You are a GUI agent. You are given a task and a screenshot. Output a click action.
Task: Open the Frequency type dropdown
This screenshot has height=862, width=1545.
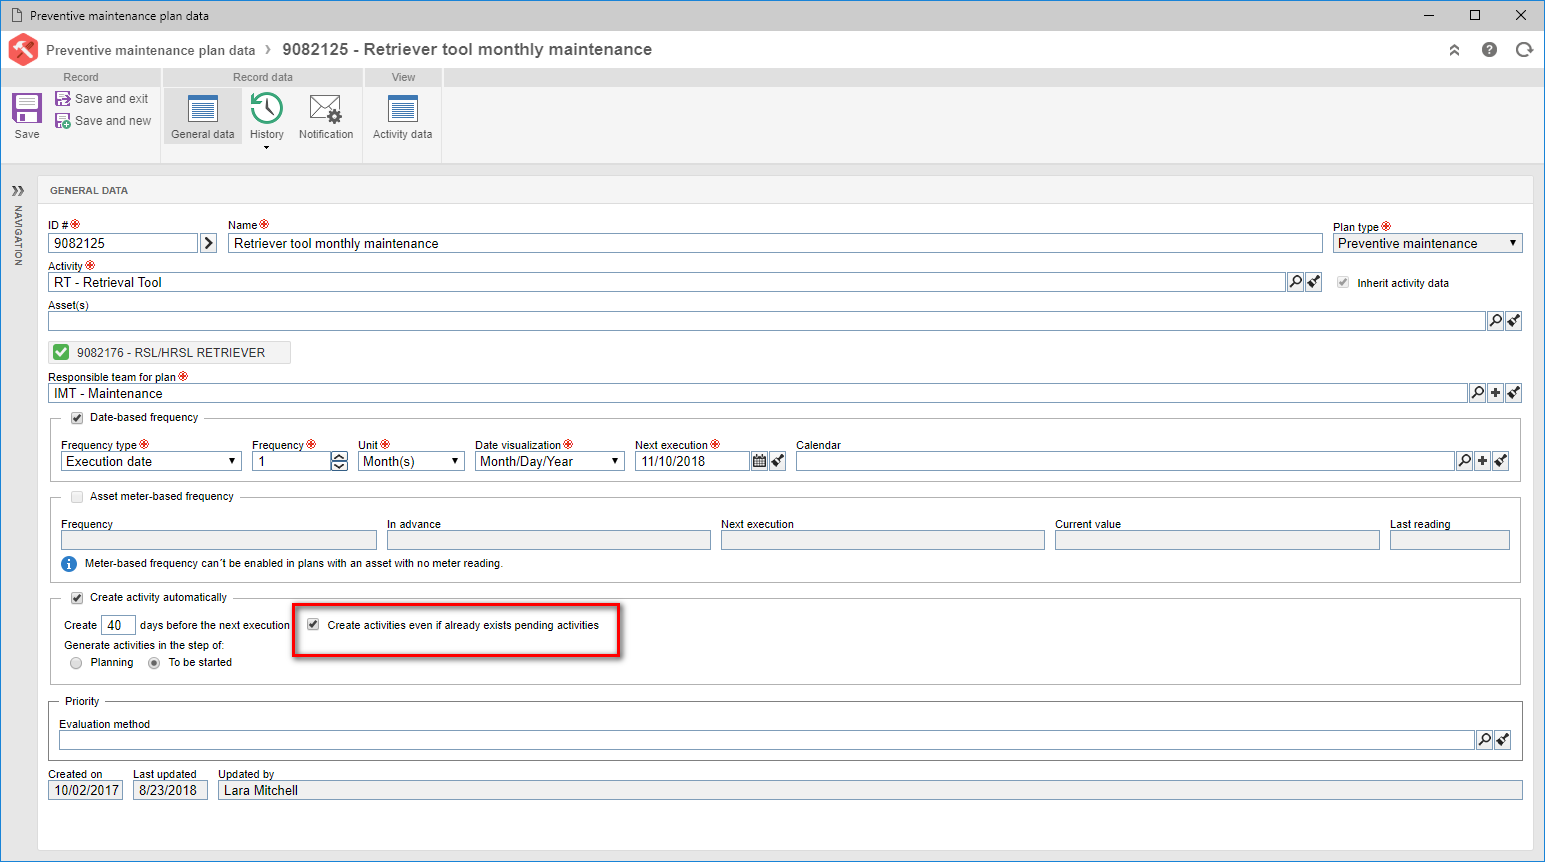151,461
